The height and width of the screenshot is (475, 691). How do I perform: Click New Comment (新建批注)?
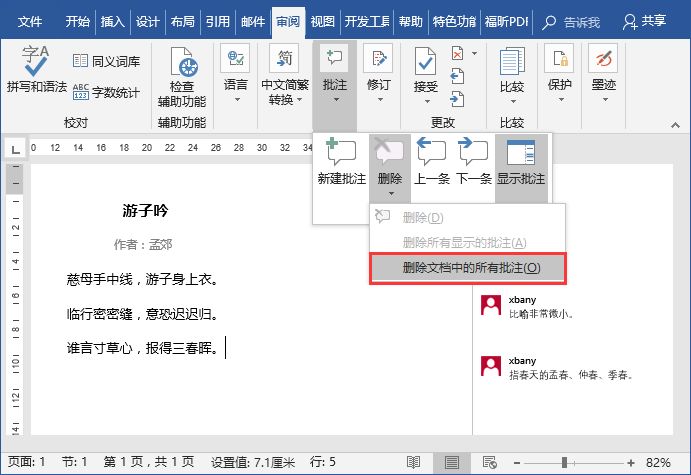342,161
